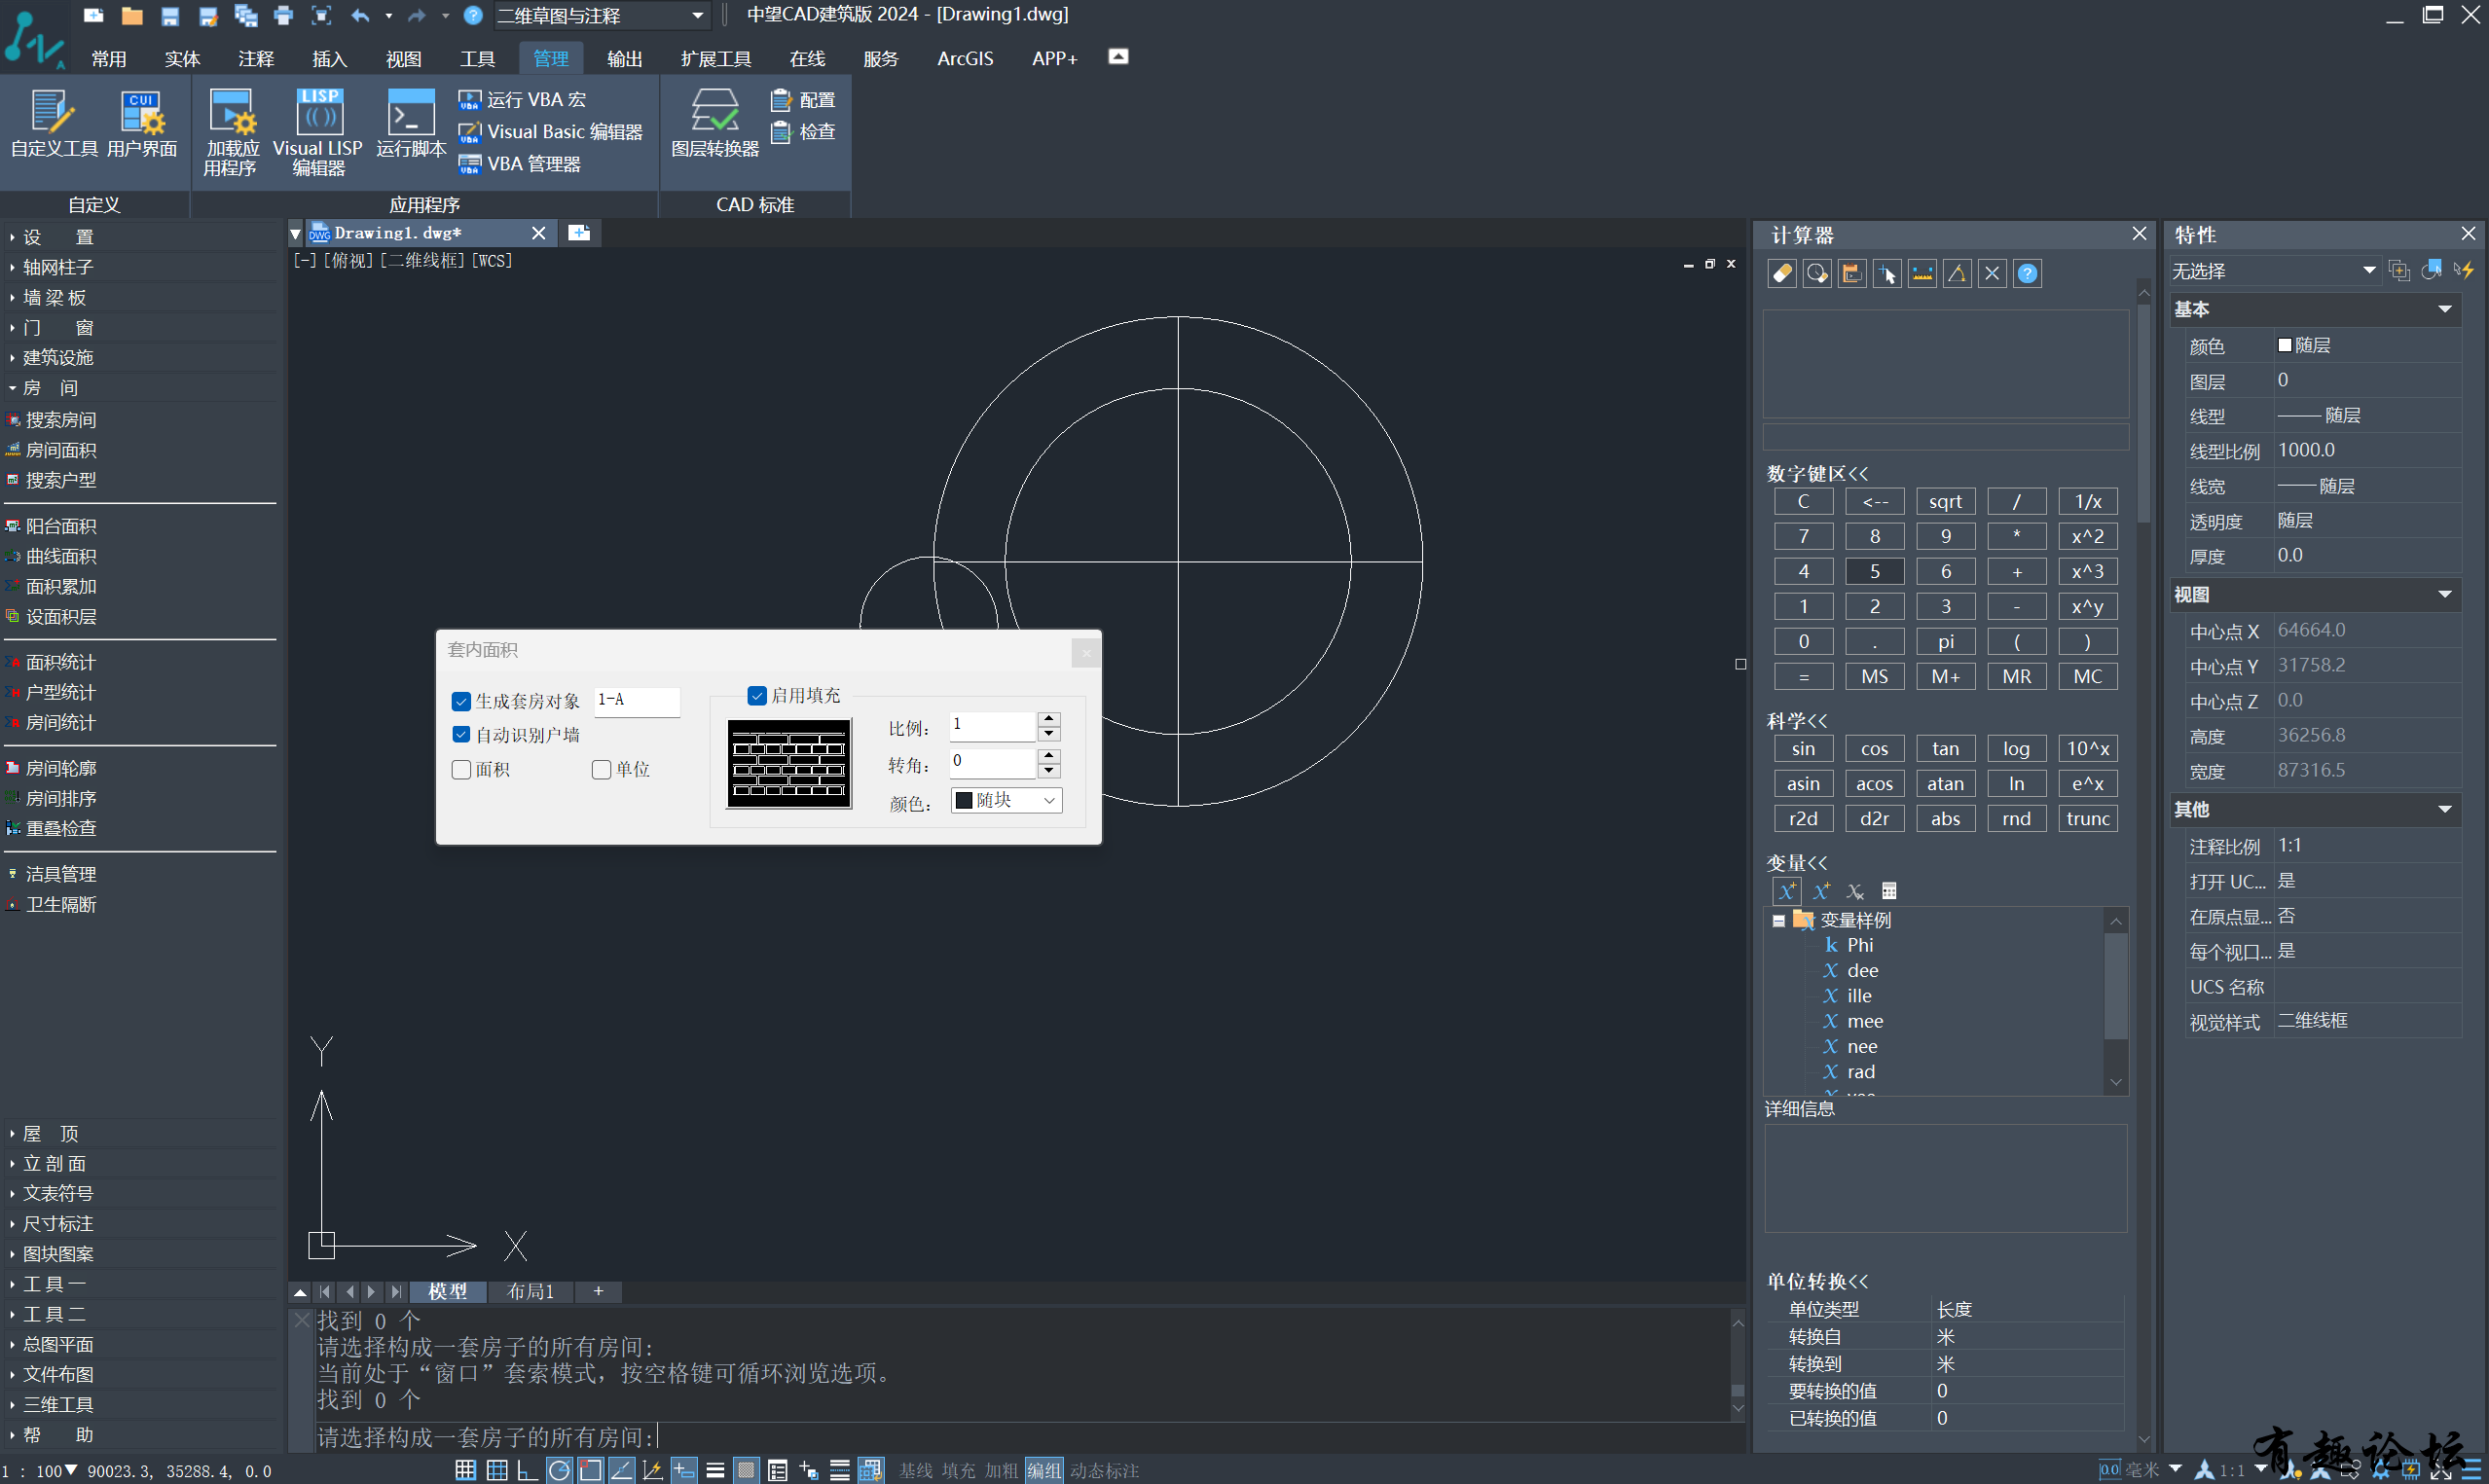Click 加载应用程序 load application icon
This screenshot has height=1484, width=2489.
point(231,132)
